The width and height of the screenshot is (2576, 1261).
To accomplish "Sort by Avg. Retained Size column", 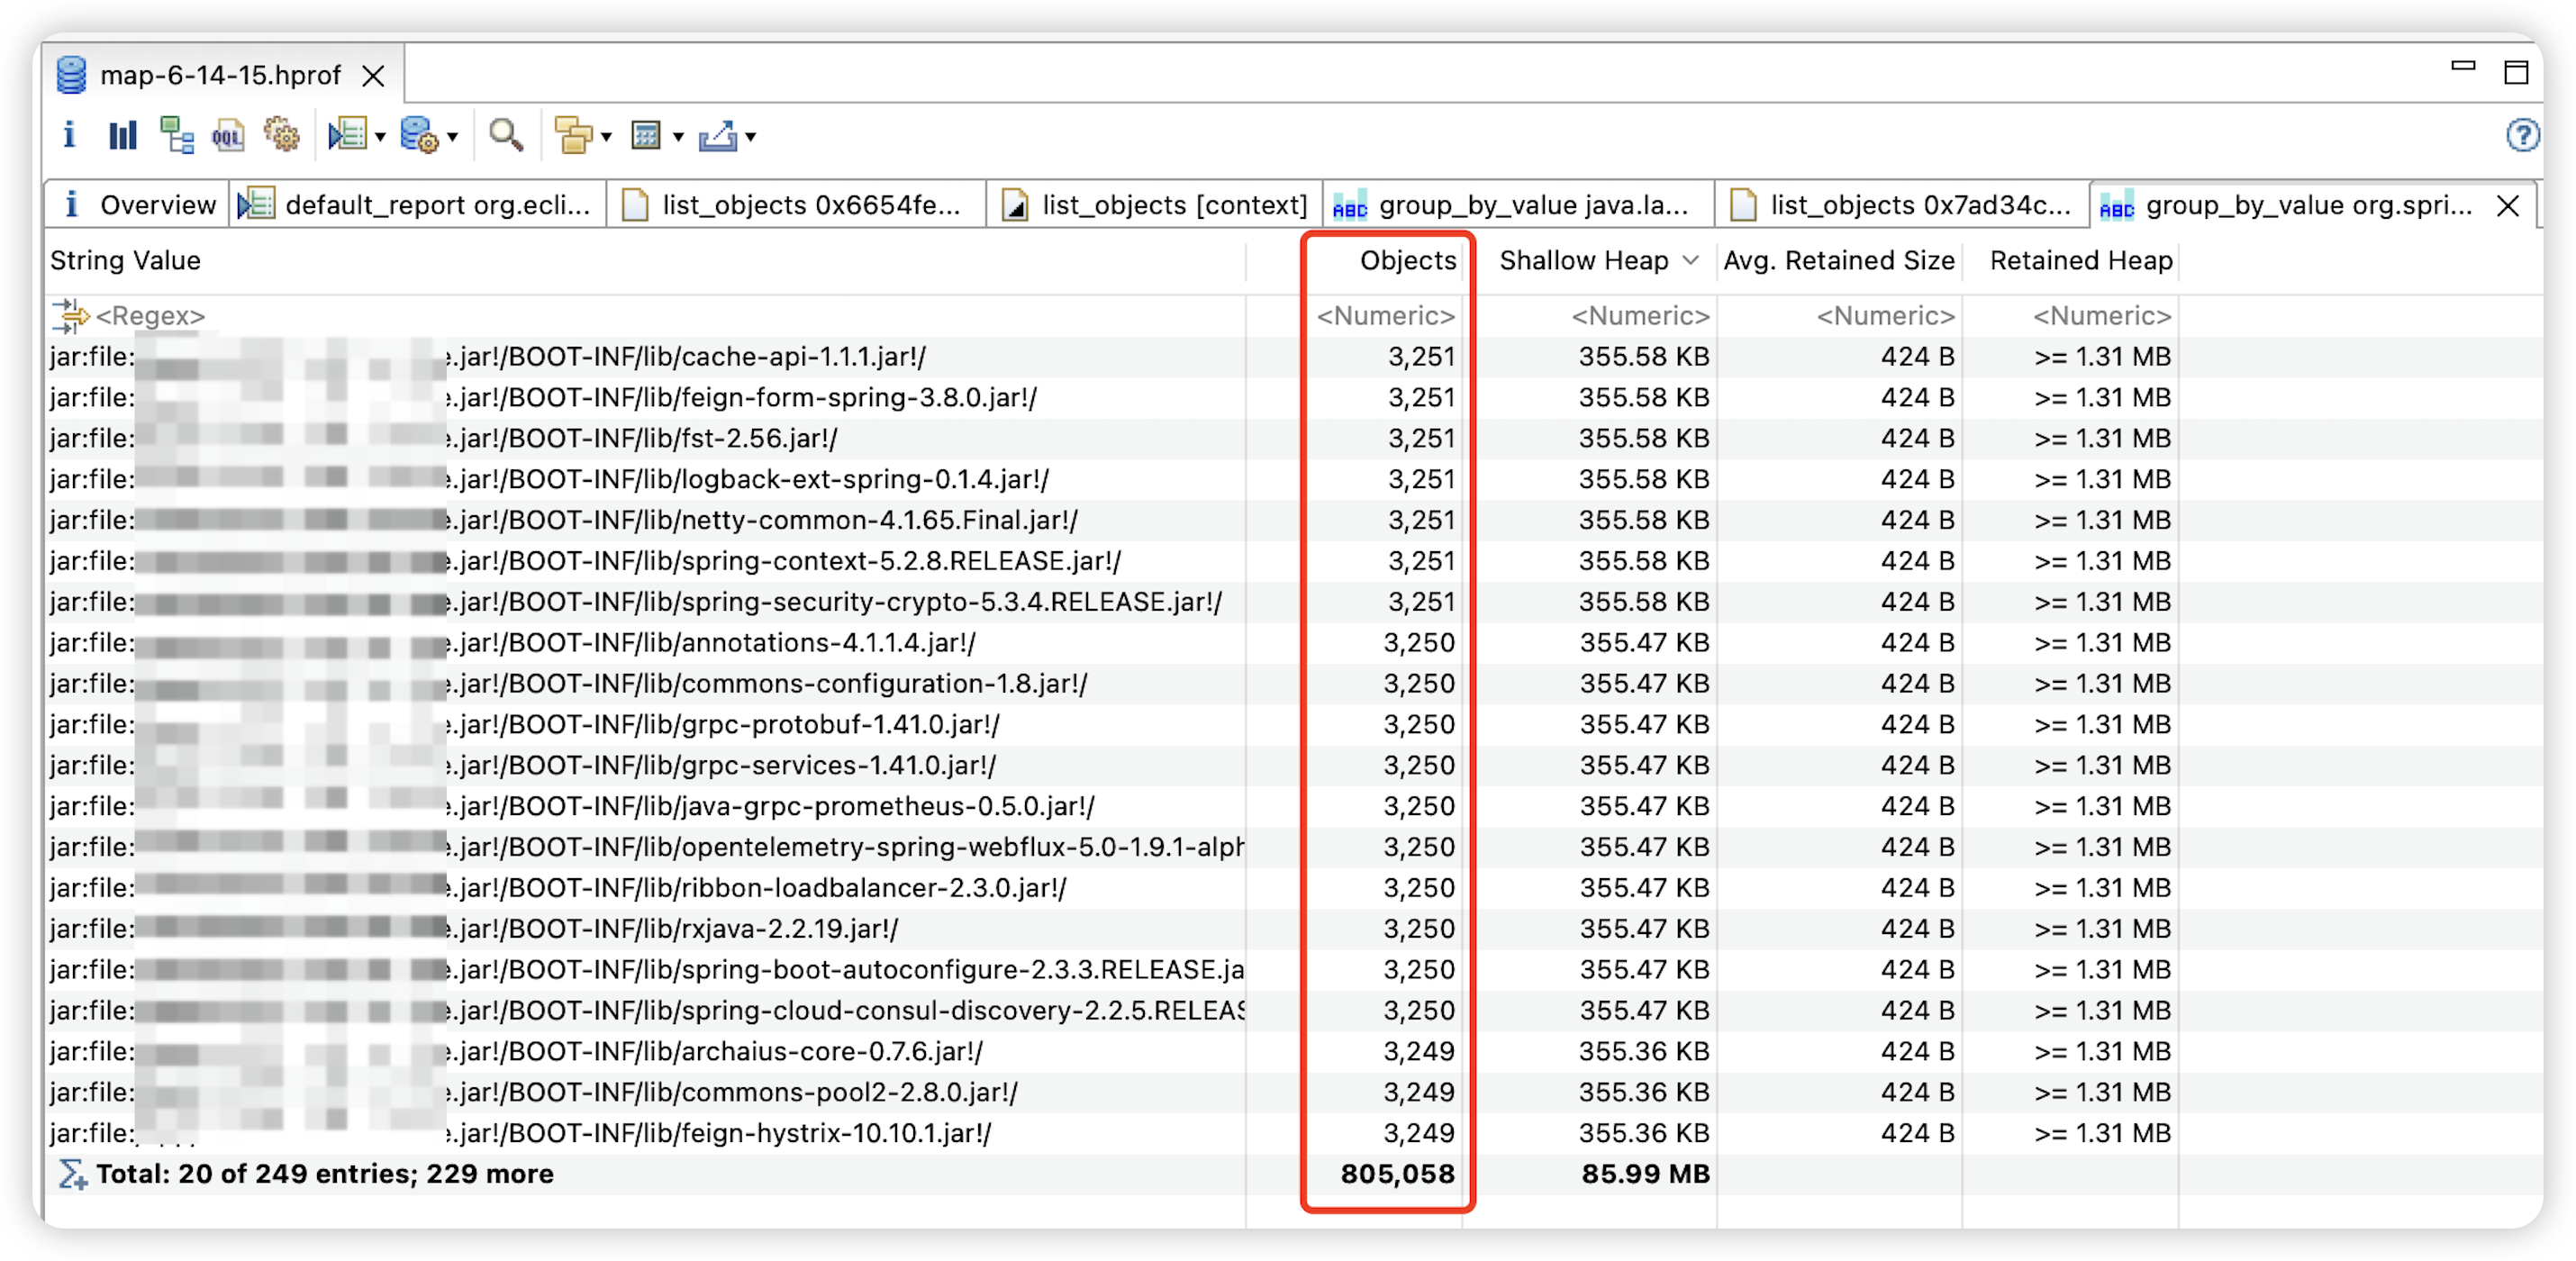I will [1839, 261].
